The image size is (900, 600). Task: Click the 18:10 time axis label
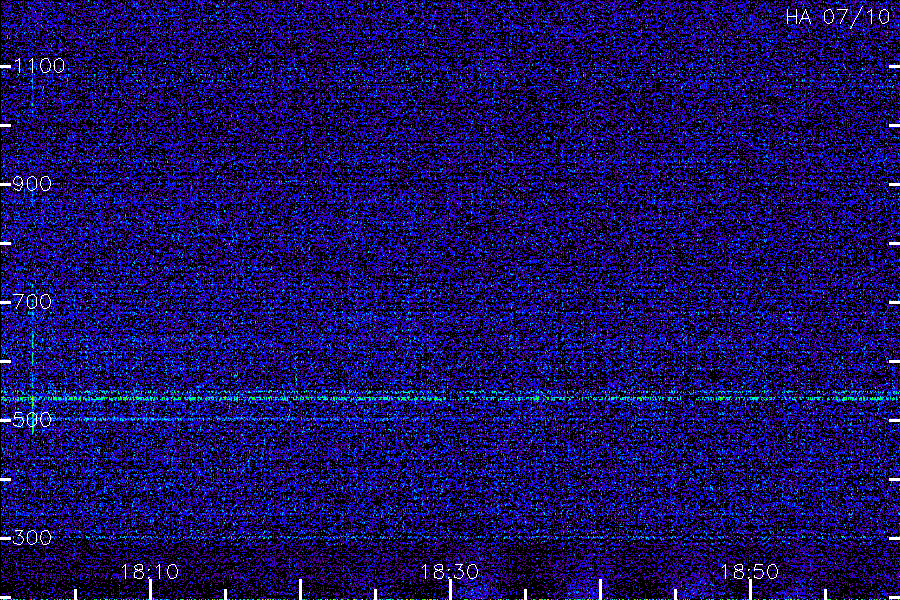point(150,572)
